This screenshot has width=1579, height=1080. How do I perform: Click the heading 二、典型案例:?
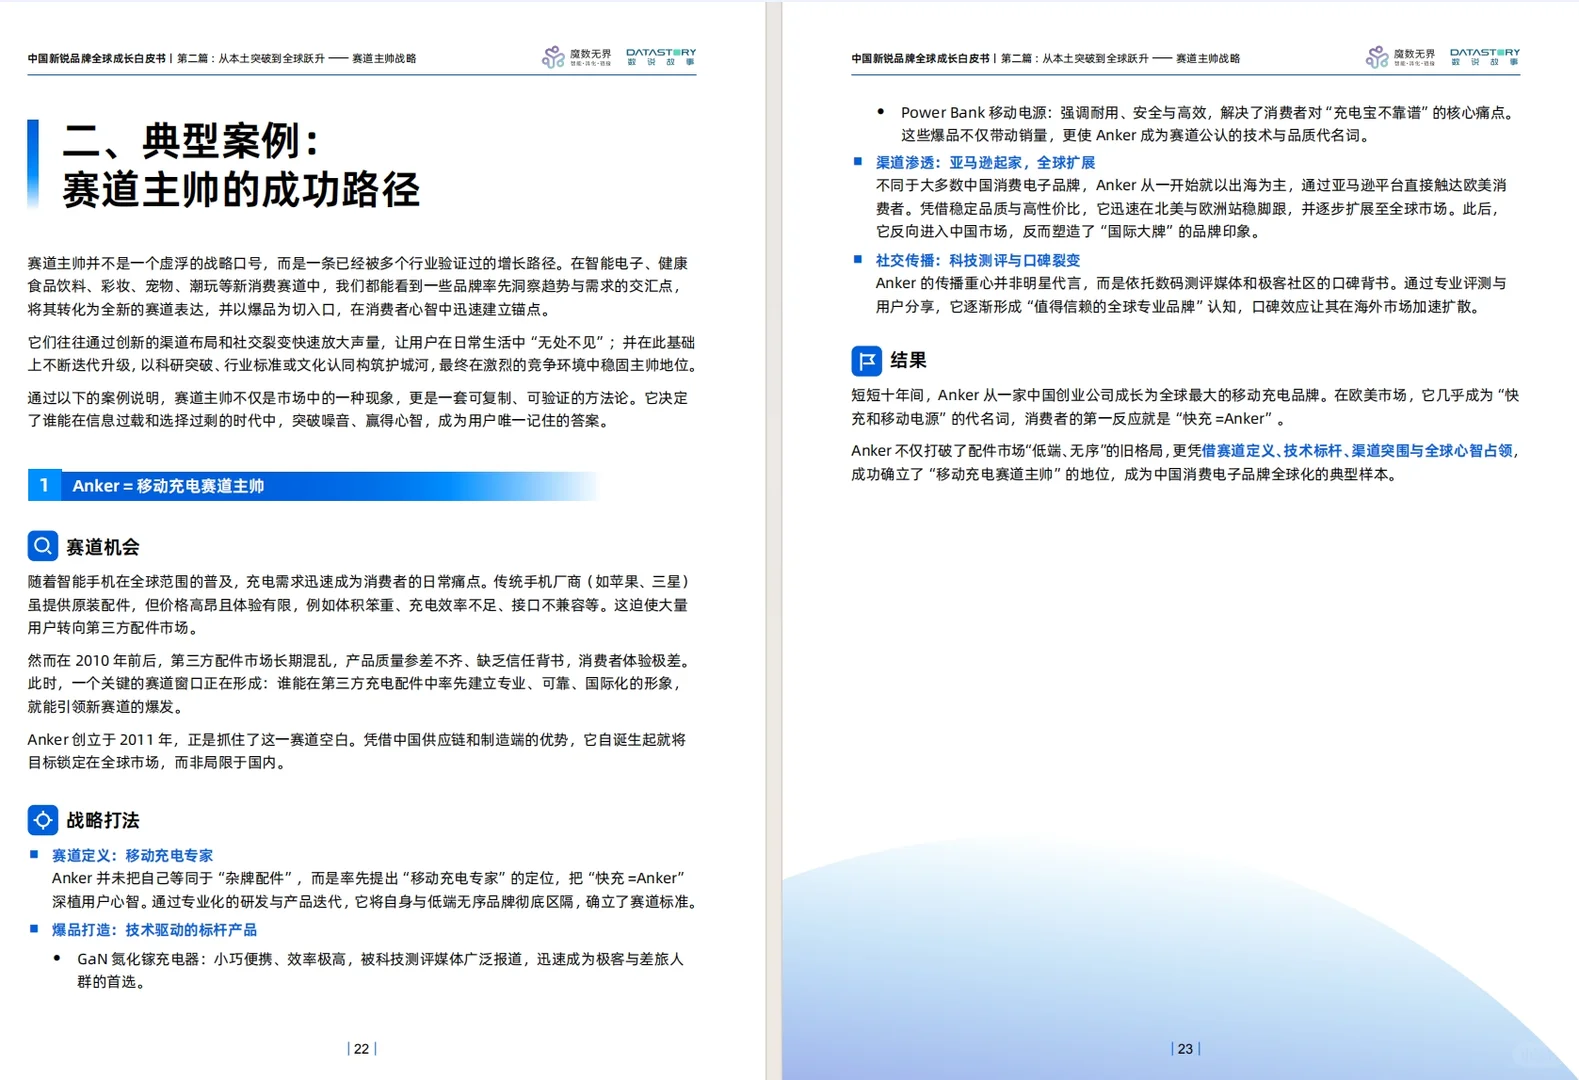click(x=193, y=141)
